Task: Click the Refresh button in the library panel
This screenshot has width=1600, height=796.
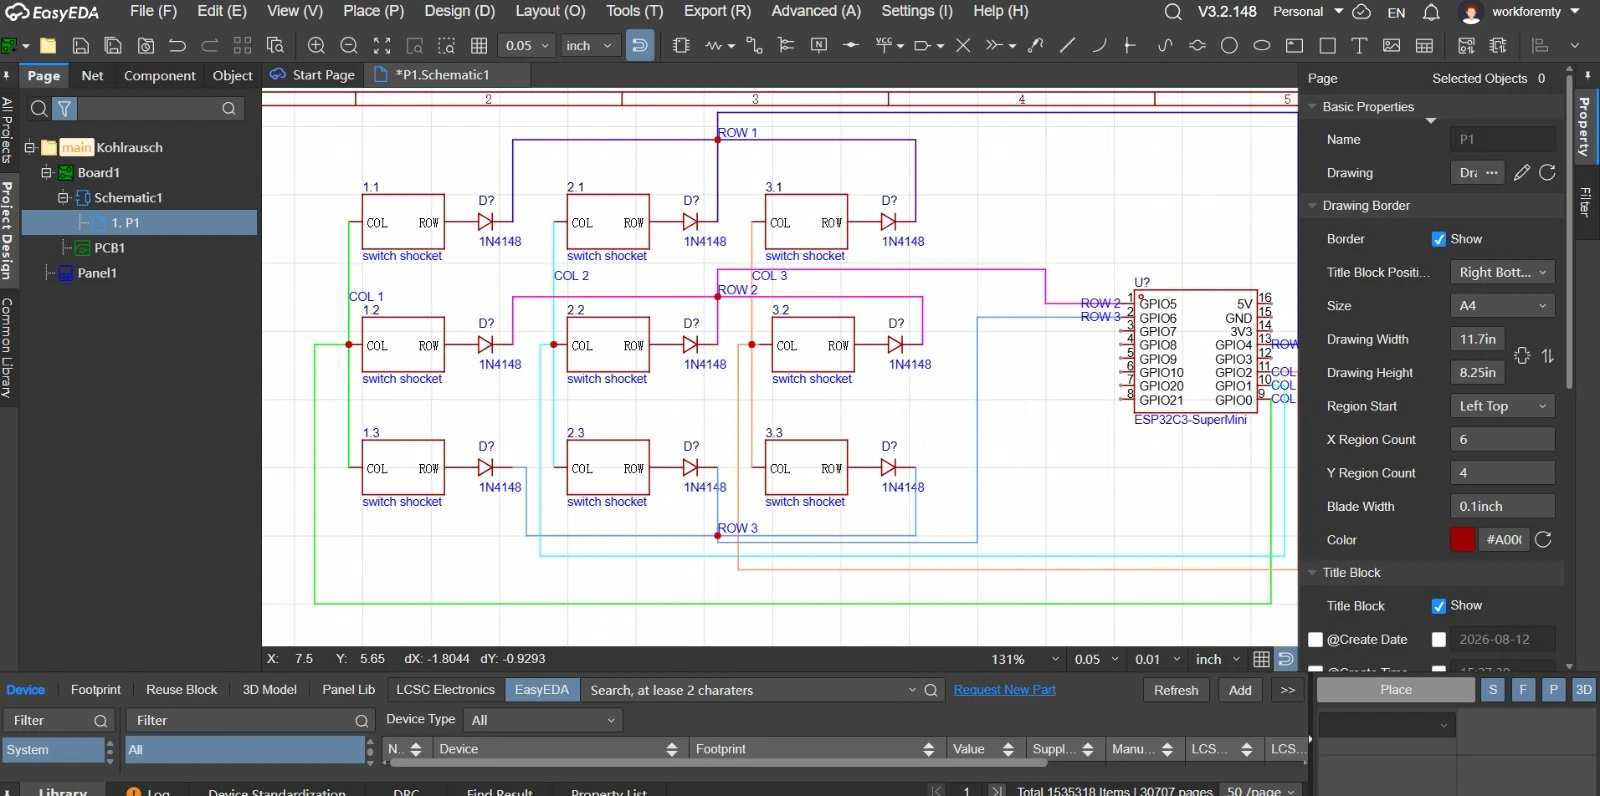Action: coord(1176,690)
